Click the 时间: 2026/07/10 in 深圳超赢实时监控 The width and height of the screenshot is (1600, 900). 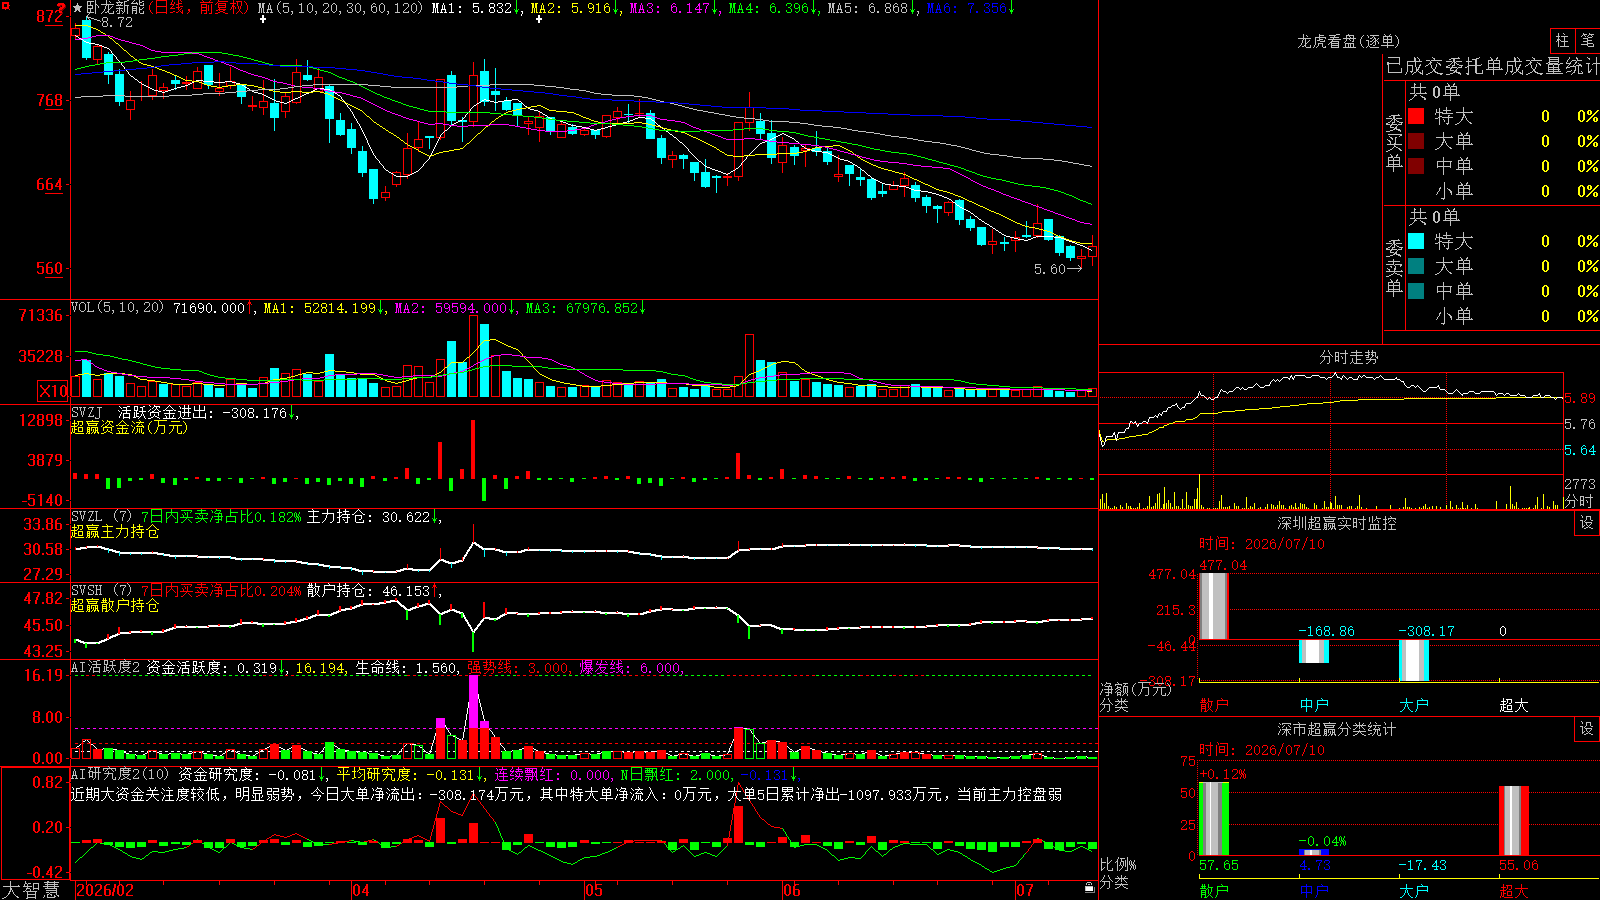[x=1262, y=544]
